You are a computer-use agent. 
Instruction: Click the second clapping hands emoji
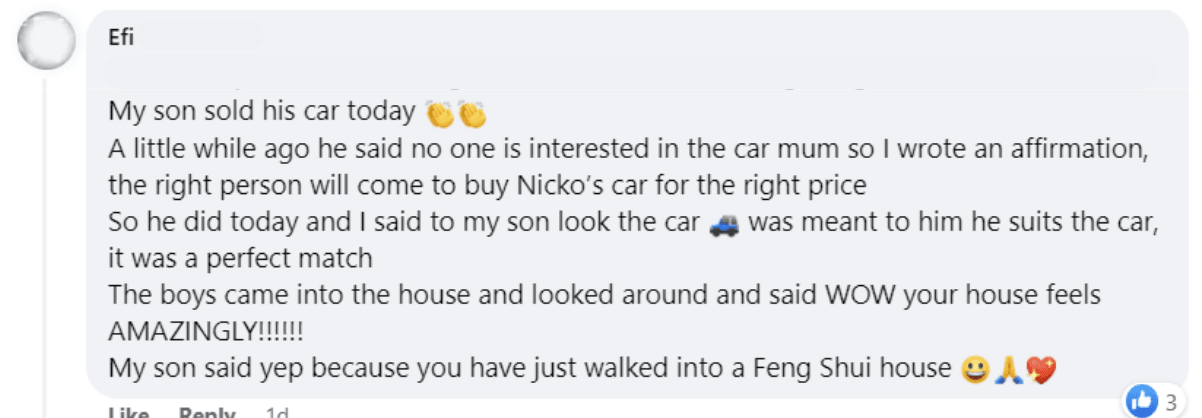pos(470,115)
